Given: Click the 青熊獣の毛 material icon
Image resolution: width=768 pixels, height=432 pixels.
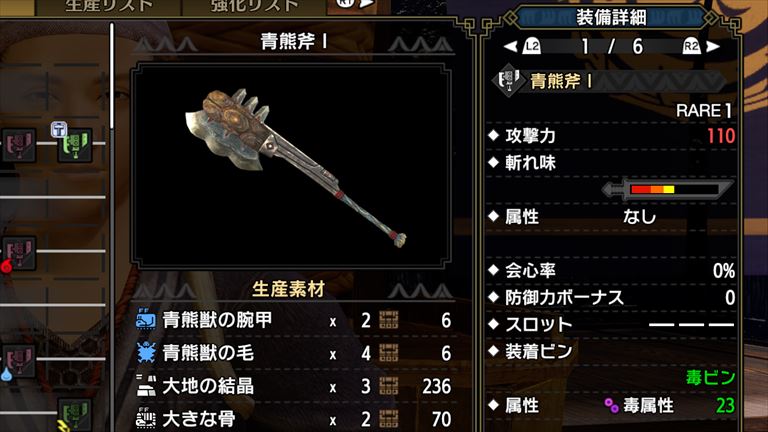Looking at the screenshot, I should click(x=145, y=353).
